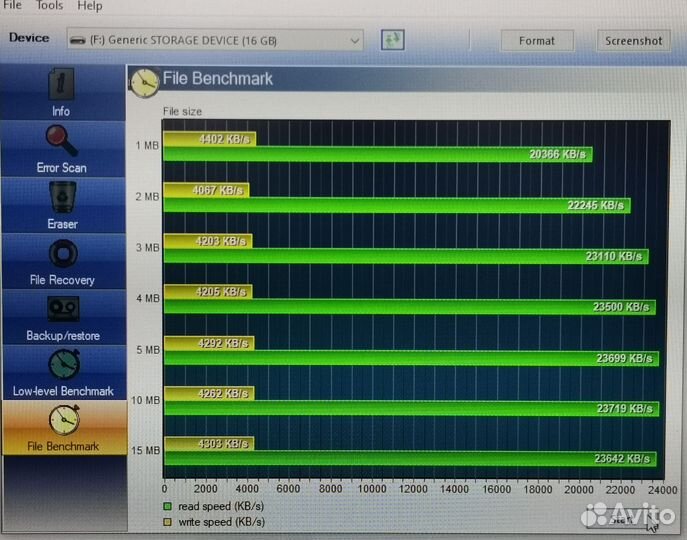Launch the File Recovery tool

pos(62,261)
